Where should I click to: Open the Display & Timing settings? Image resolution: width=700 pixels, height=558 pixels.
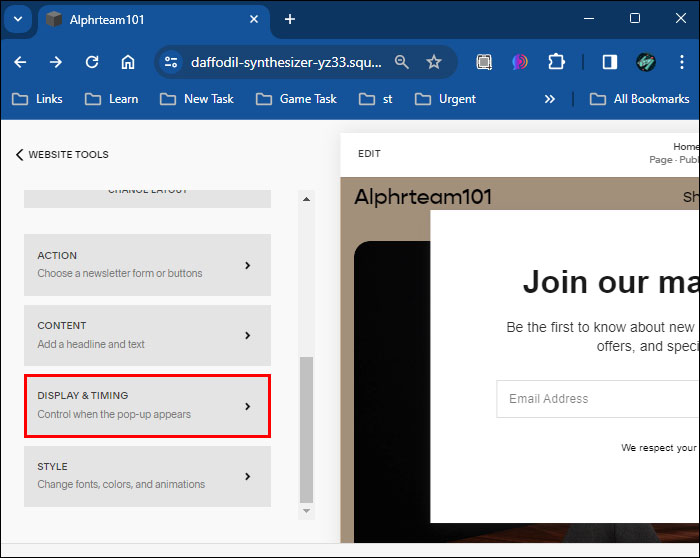coord(147,406)
